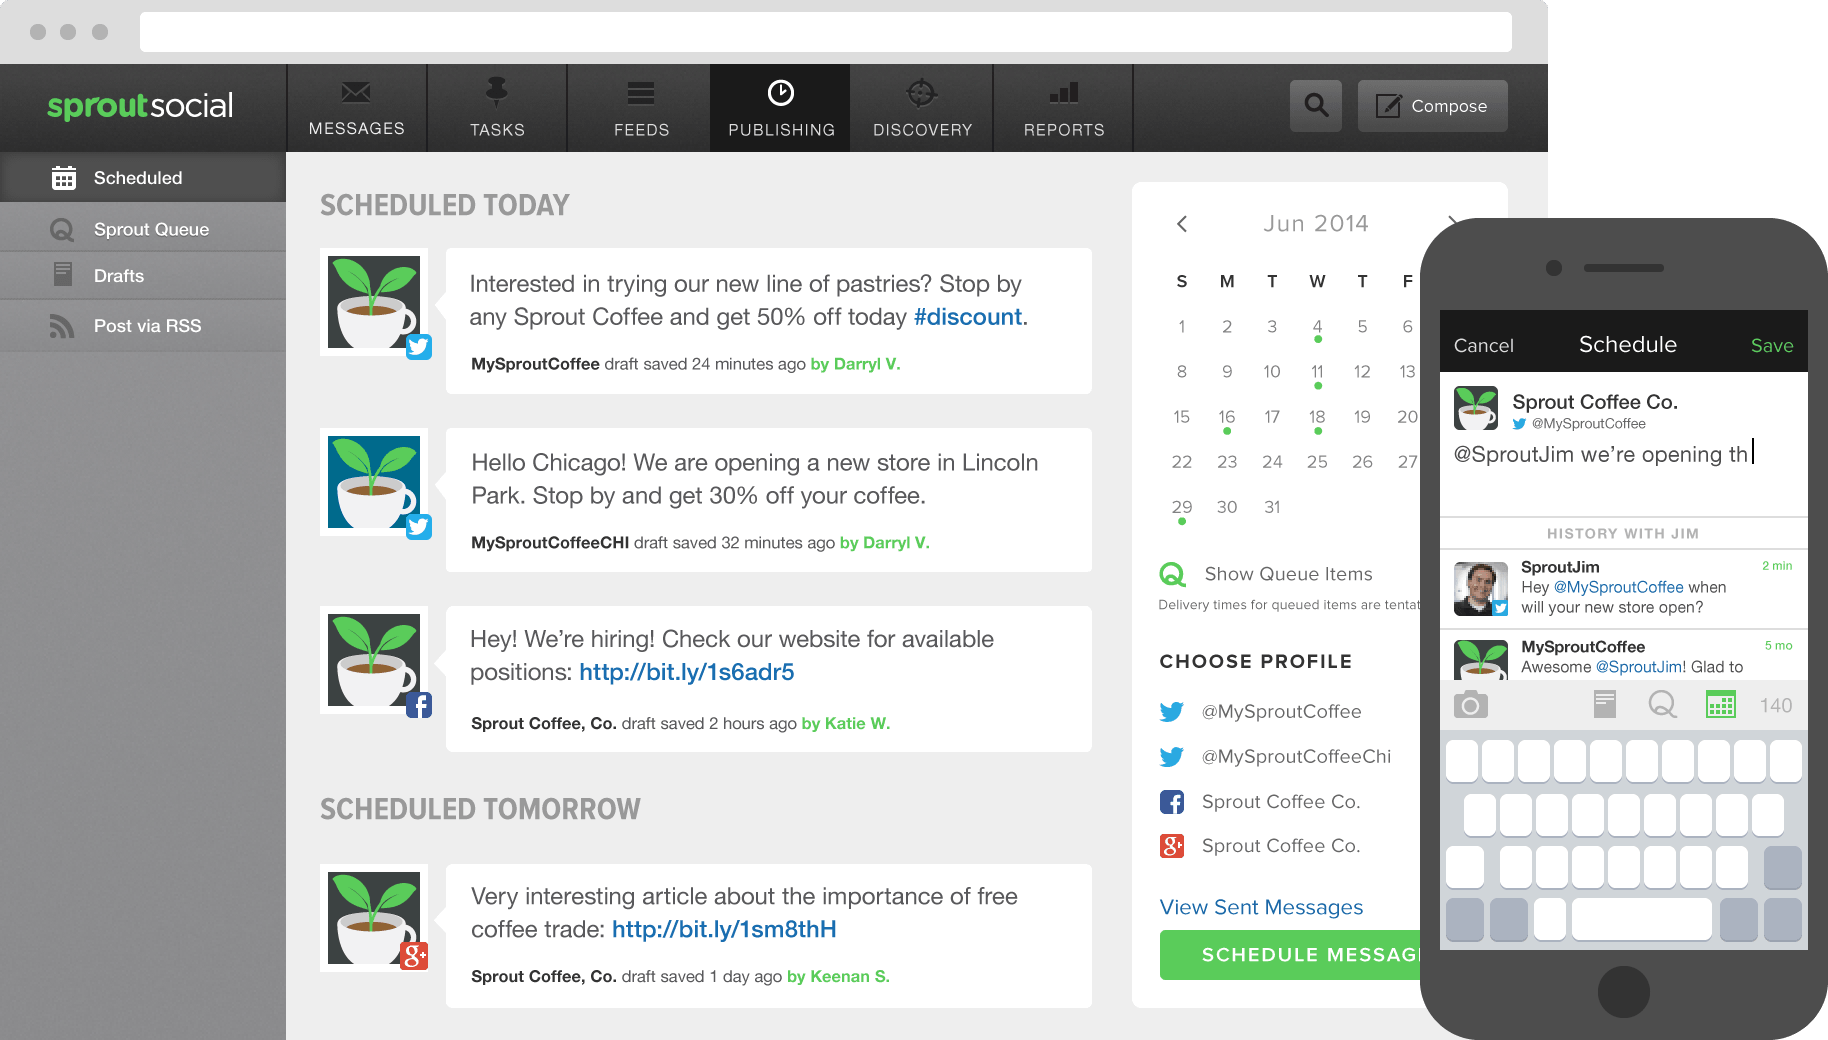The width and height of the screenshot is (1828, 1040).
Task: Click the Drafts document icon in sidebar
Action: pyautogui.click(x=62, y=274)
